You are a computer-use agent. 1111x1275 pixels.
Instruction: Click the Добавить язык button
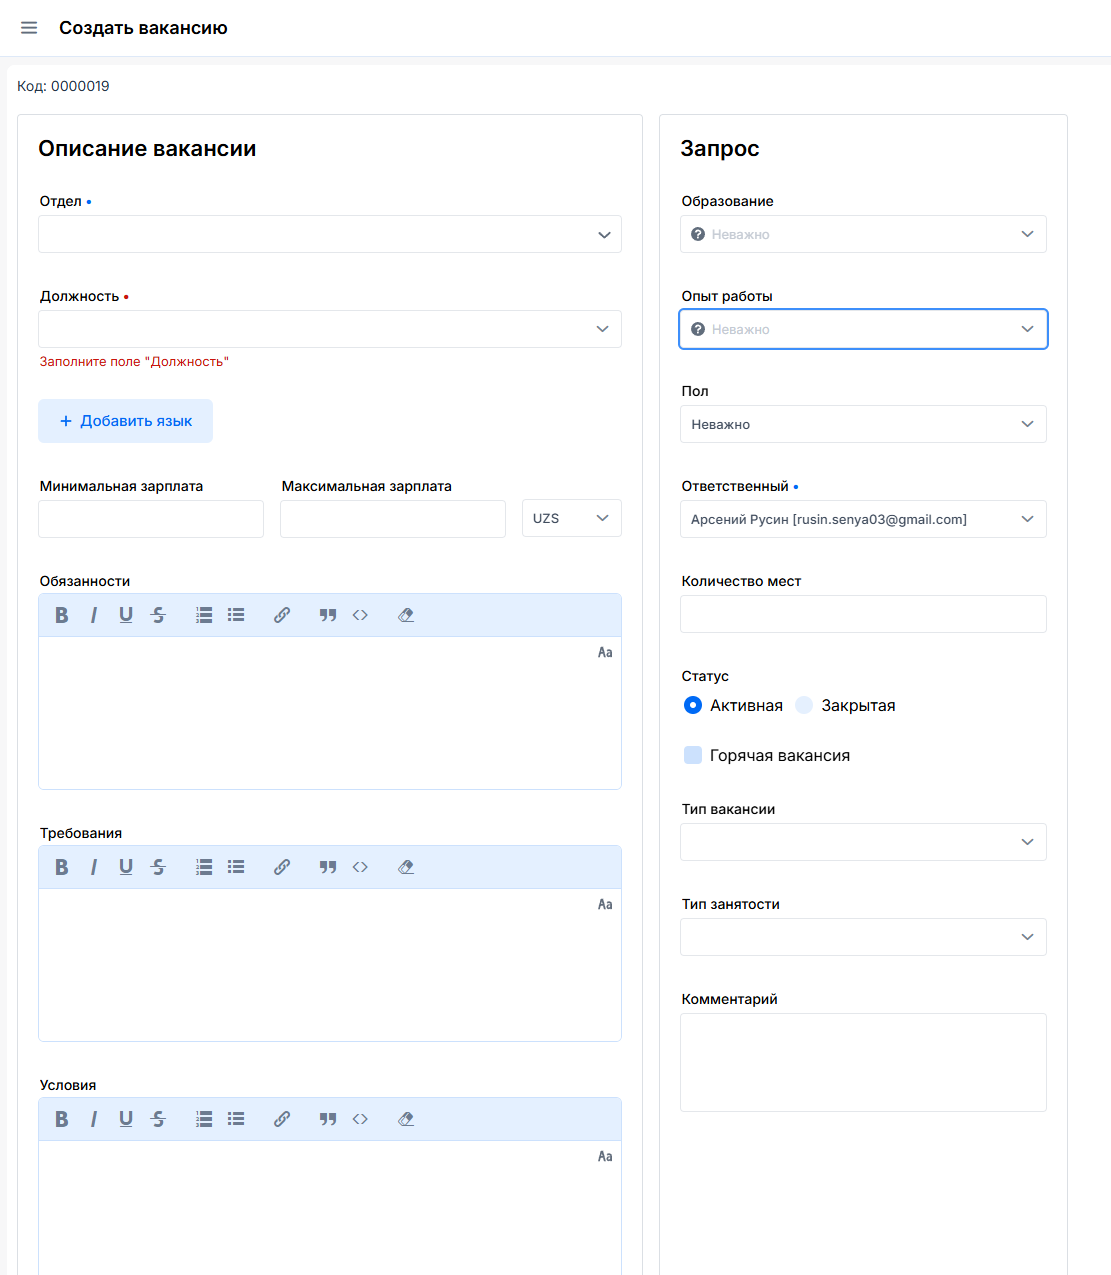[125, 420]
